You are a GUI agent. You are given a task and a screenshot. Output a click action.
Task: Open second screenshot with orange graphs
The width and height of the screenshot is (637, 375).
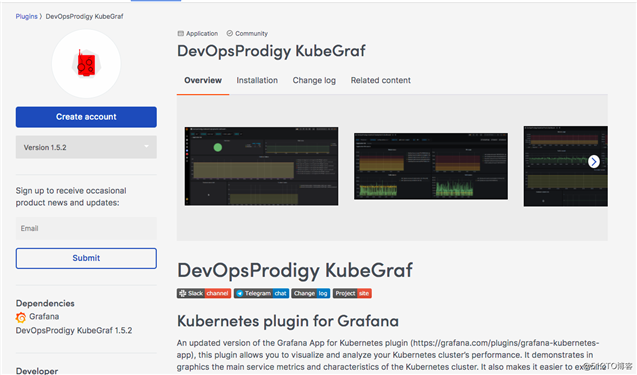[x=431, y=166]
